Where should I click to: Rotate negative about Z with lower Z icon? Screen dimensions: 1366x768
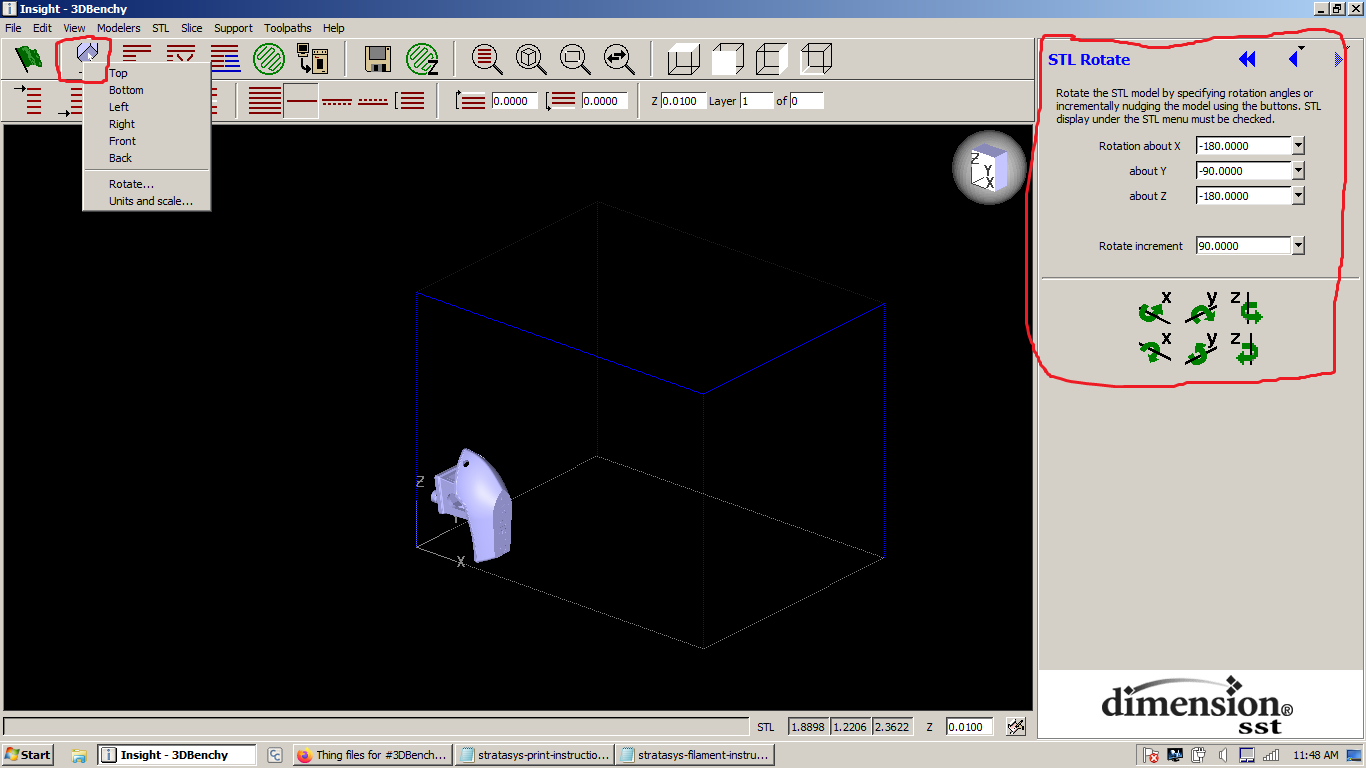click(1246, 349)
